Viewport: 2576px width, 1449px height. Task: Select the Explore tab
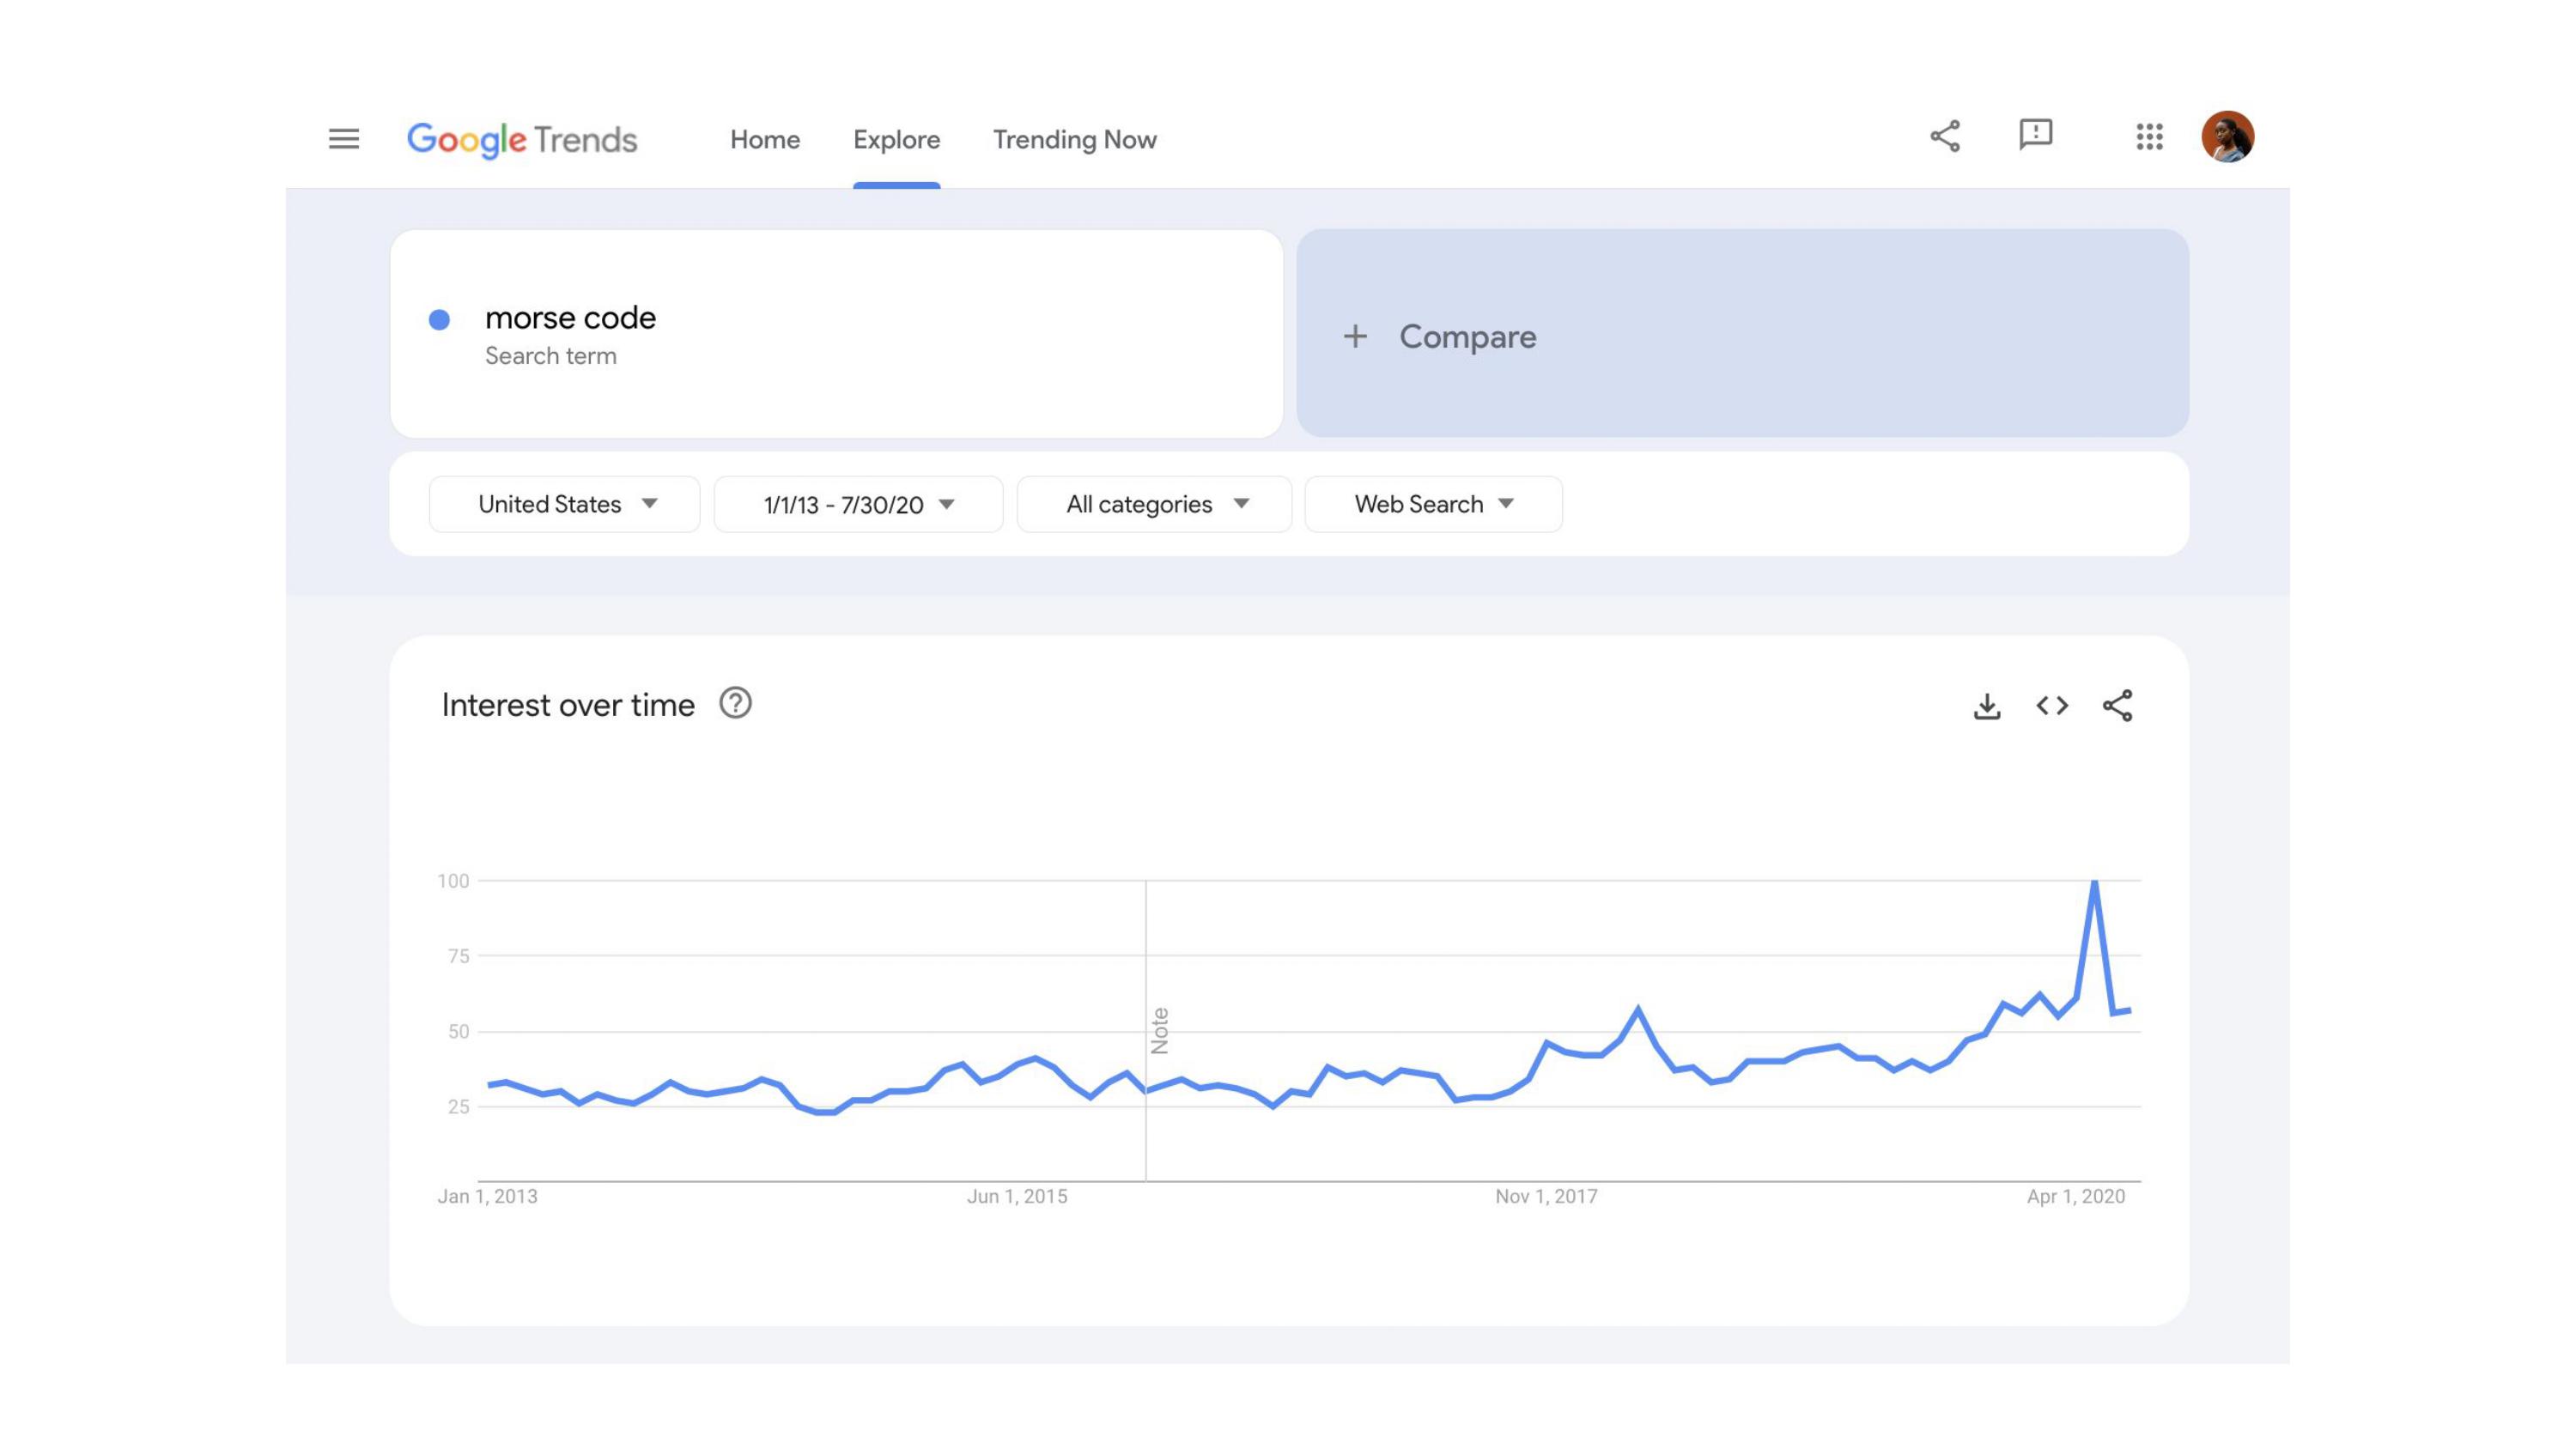pos(896,140)
